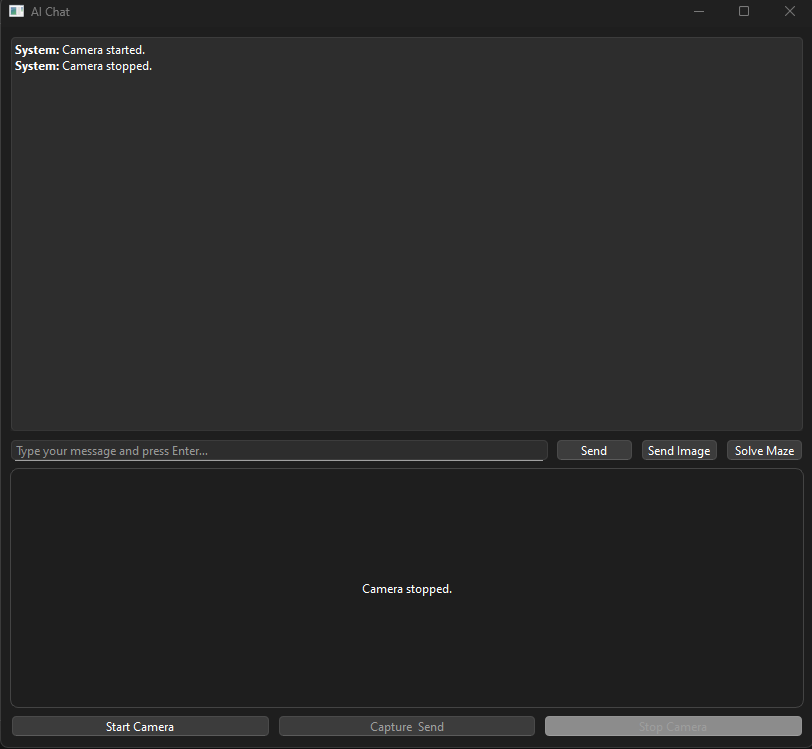This screenshot has height=749, width=812.
Task: Click the bold "System:" label on first chat line
Action: pyautogui.click(x=37, y=50)
